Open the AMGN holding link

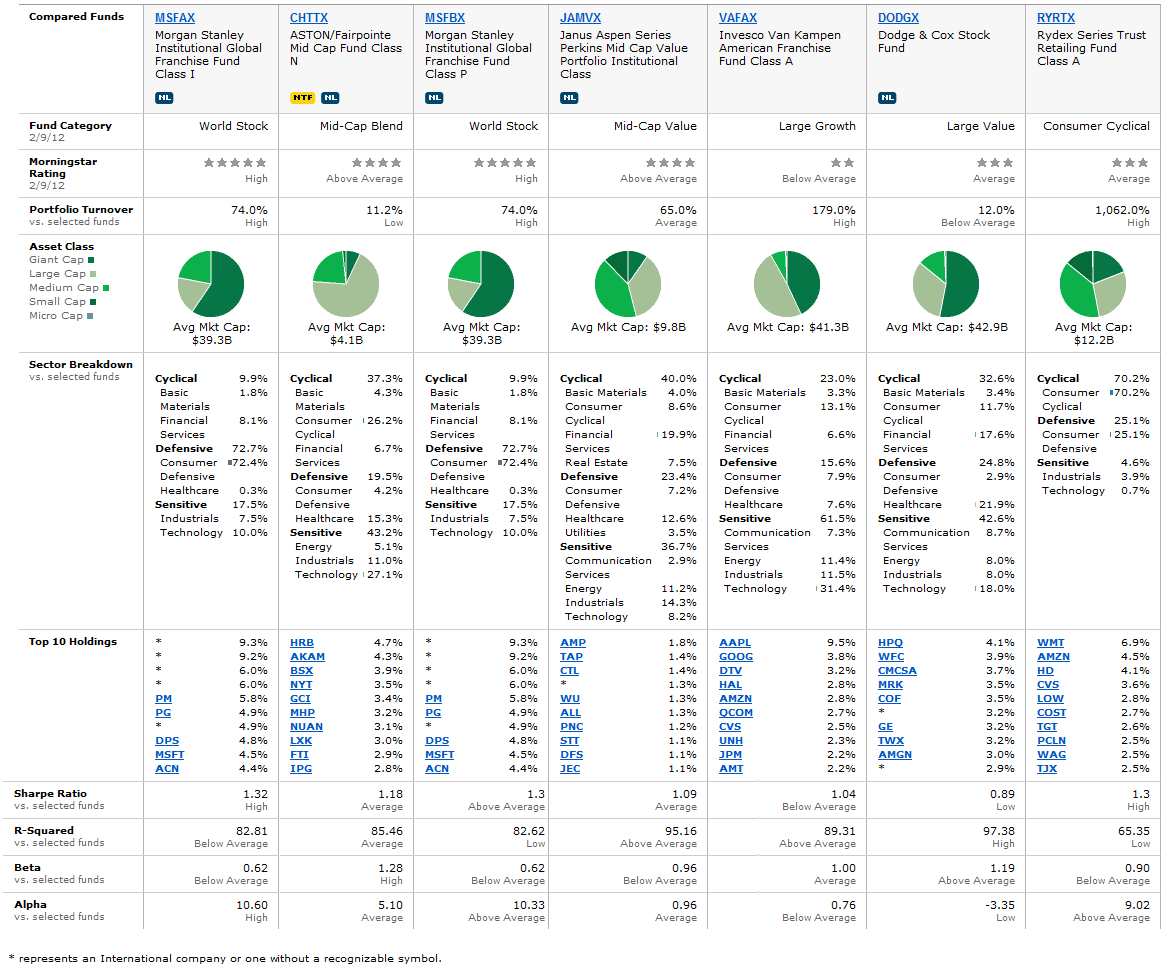pyautogui.click(x=895, y=755)
